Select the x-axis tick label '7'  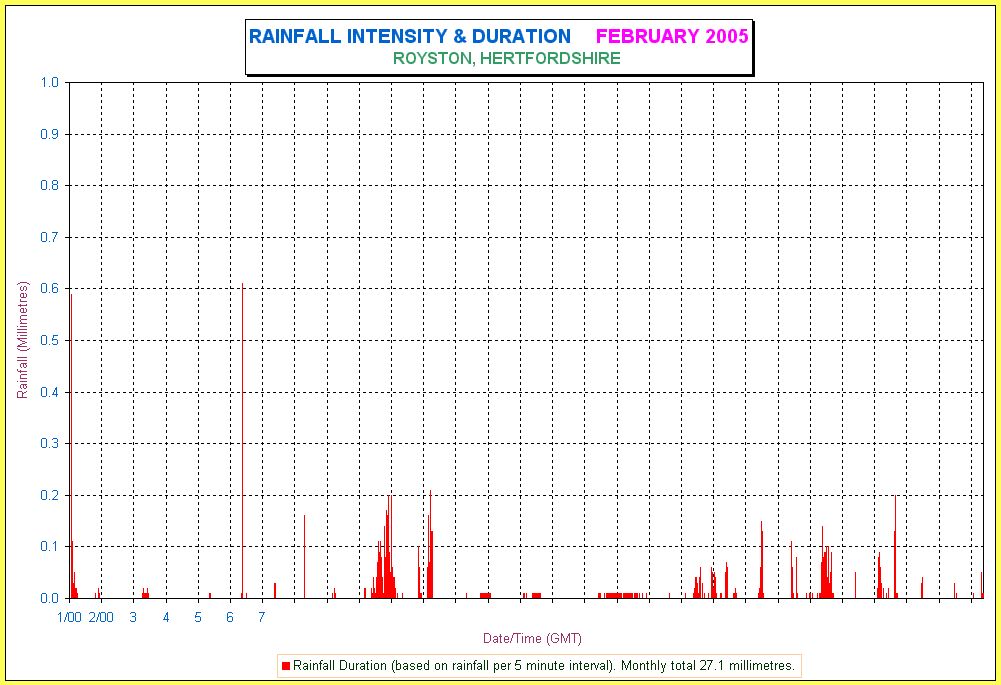(x=262, y=617)
